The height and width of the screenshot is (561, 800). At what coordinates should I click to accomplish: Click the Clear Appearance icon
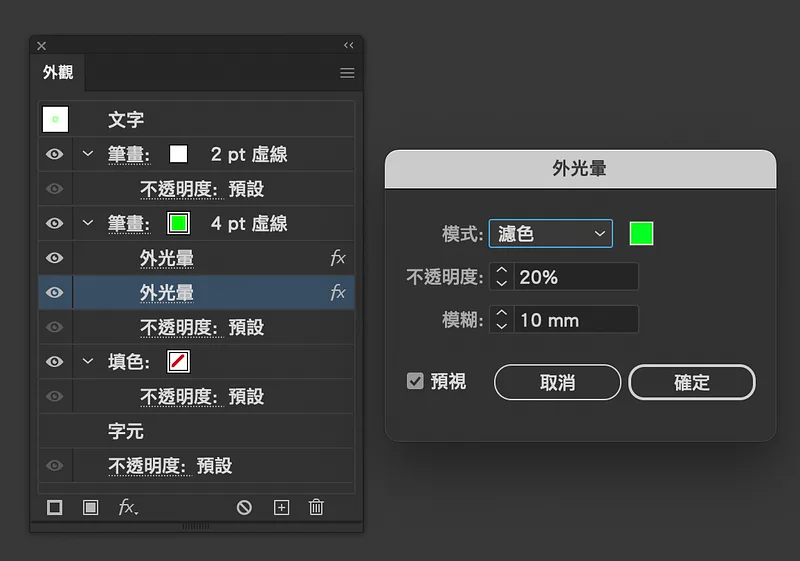(x=244, y=507)
